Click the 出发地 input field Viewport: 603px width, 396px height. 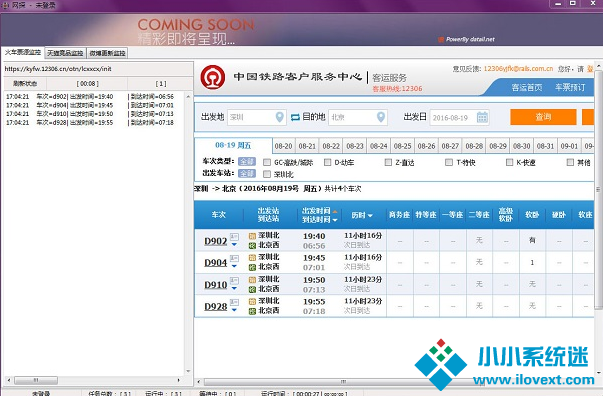257,117
